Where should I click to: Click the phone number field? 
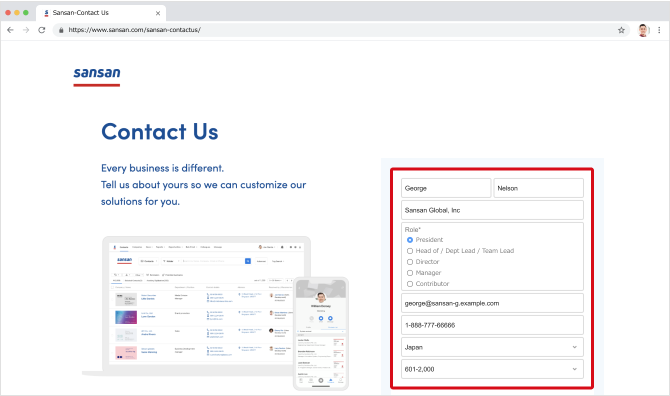492,325
